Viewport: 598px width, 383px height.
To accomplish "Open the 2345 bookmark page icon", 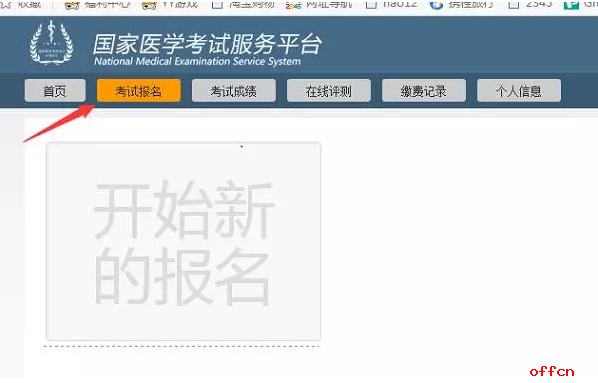I will click(x=514, y=4).
